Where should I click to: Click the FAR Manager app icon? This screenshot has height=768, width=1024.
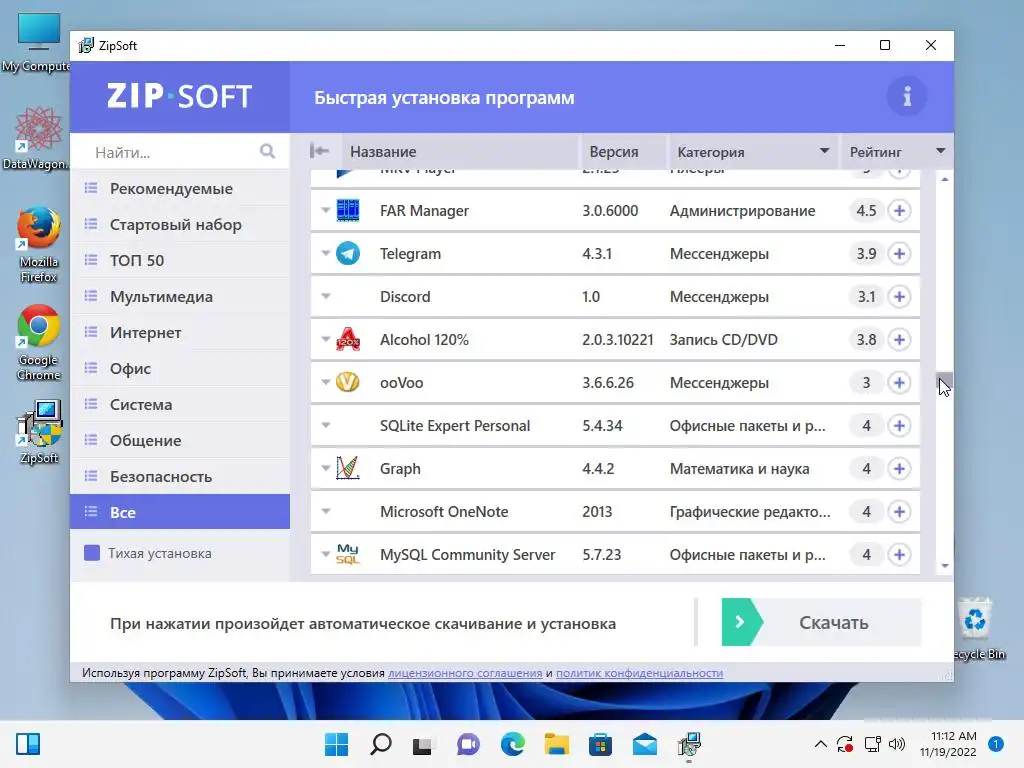[347, 210]
